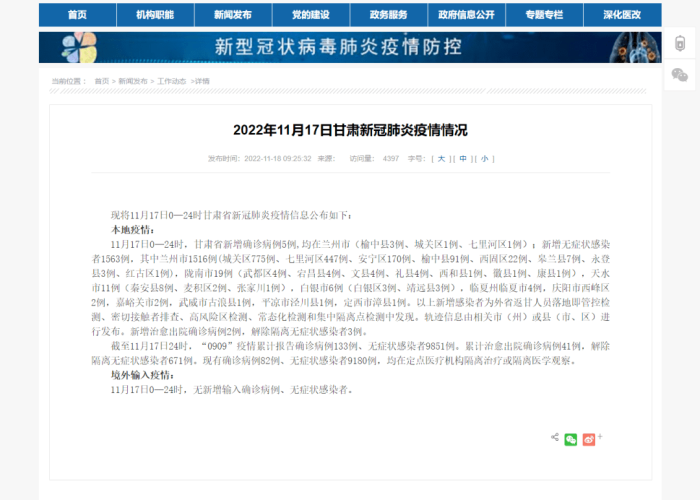Click the visit count 4397
The image size is (700, 500).
point(391,158)
